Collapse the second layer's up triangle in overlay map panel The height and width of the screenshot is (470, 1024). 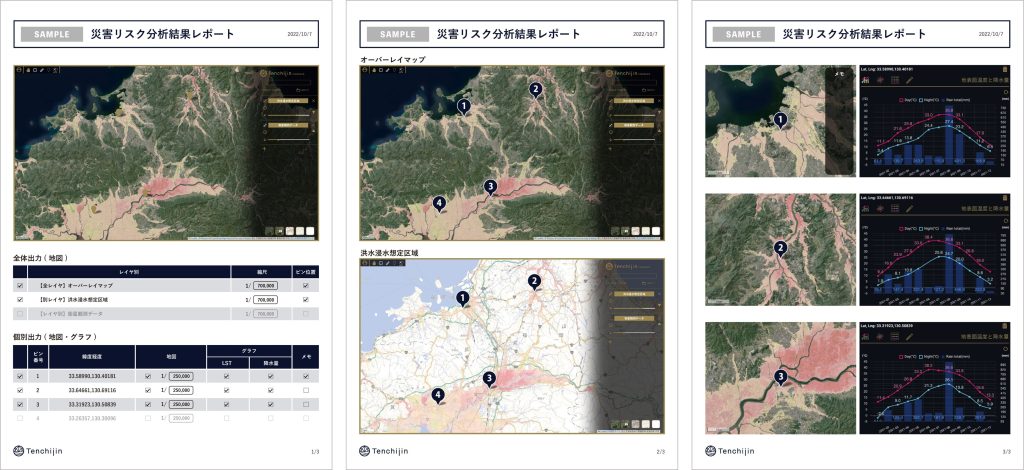click(x=658, y=129)
